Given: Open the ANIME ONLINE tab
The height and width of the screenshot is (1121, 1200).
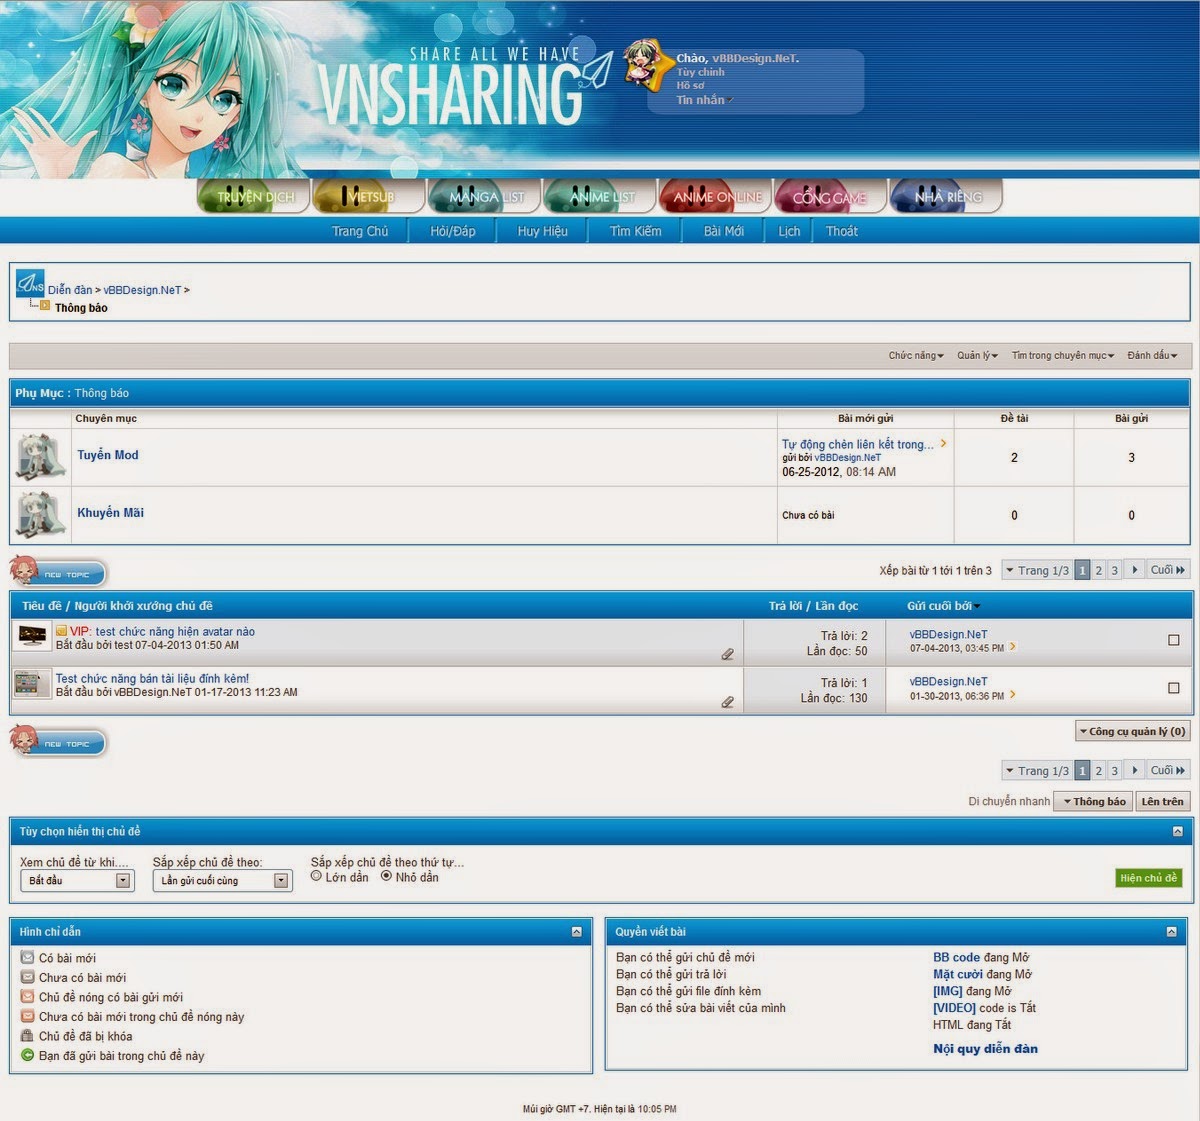Looking at the screenshot, I should [716, 196].
